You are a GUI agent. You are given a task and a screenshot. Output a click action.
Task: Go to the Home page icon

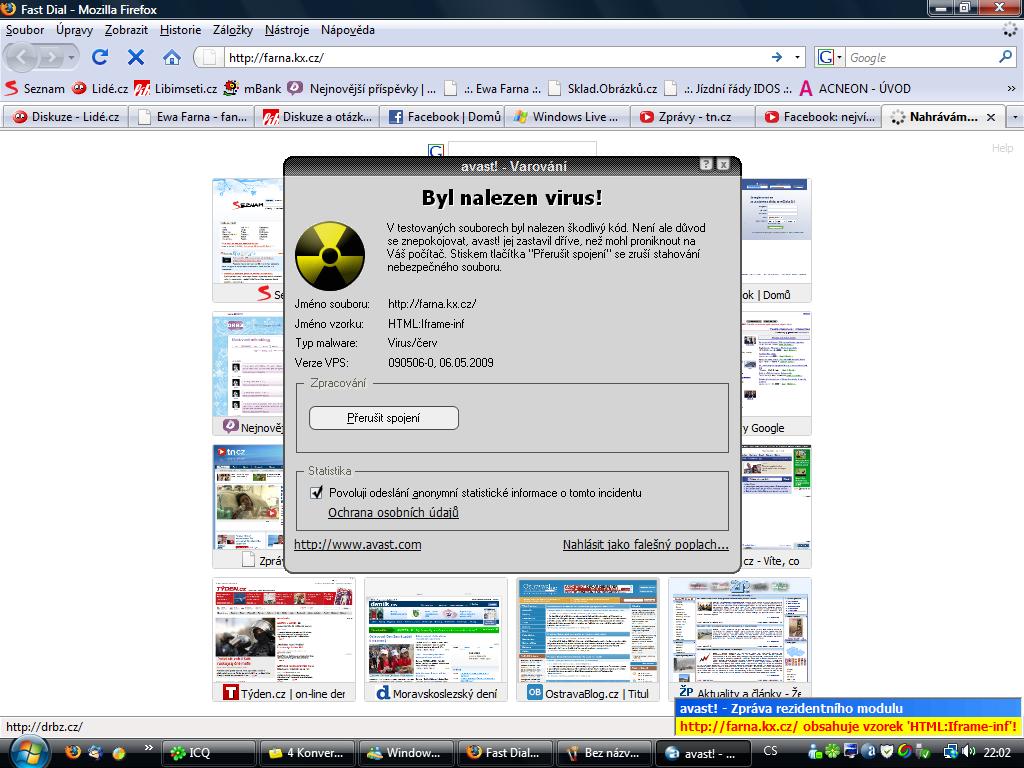[172, 57]
